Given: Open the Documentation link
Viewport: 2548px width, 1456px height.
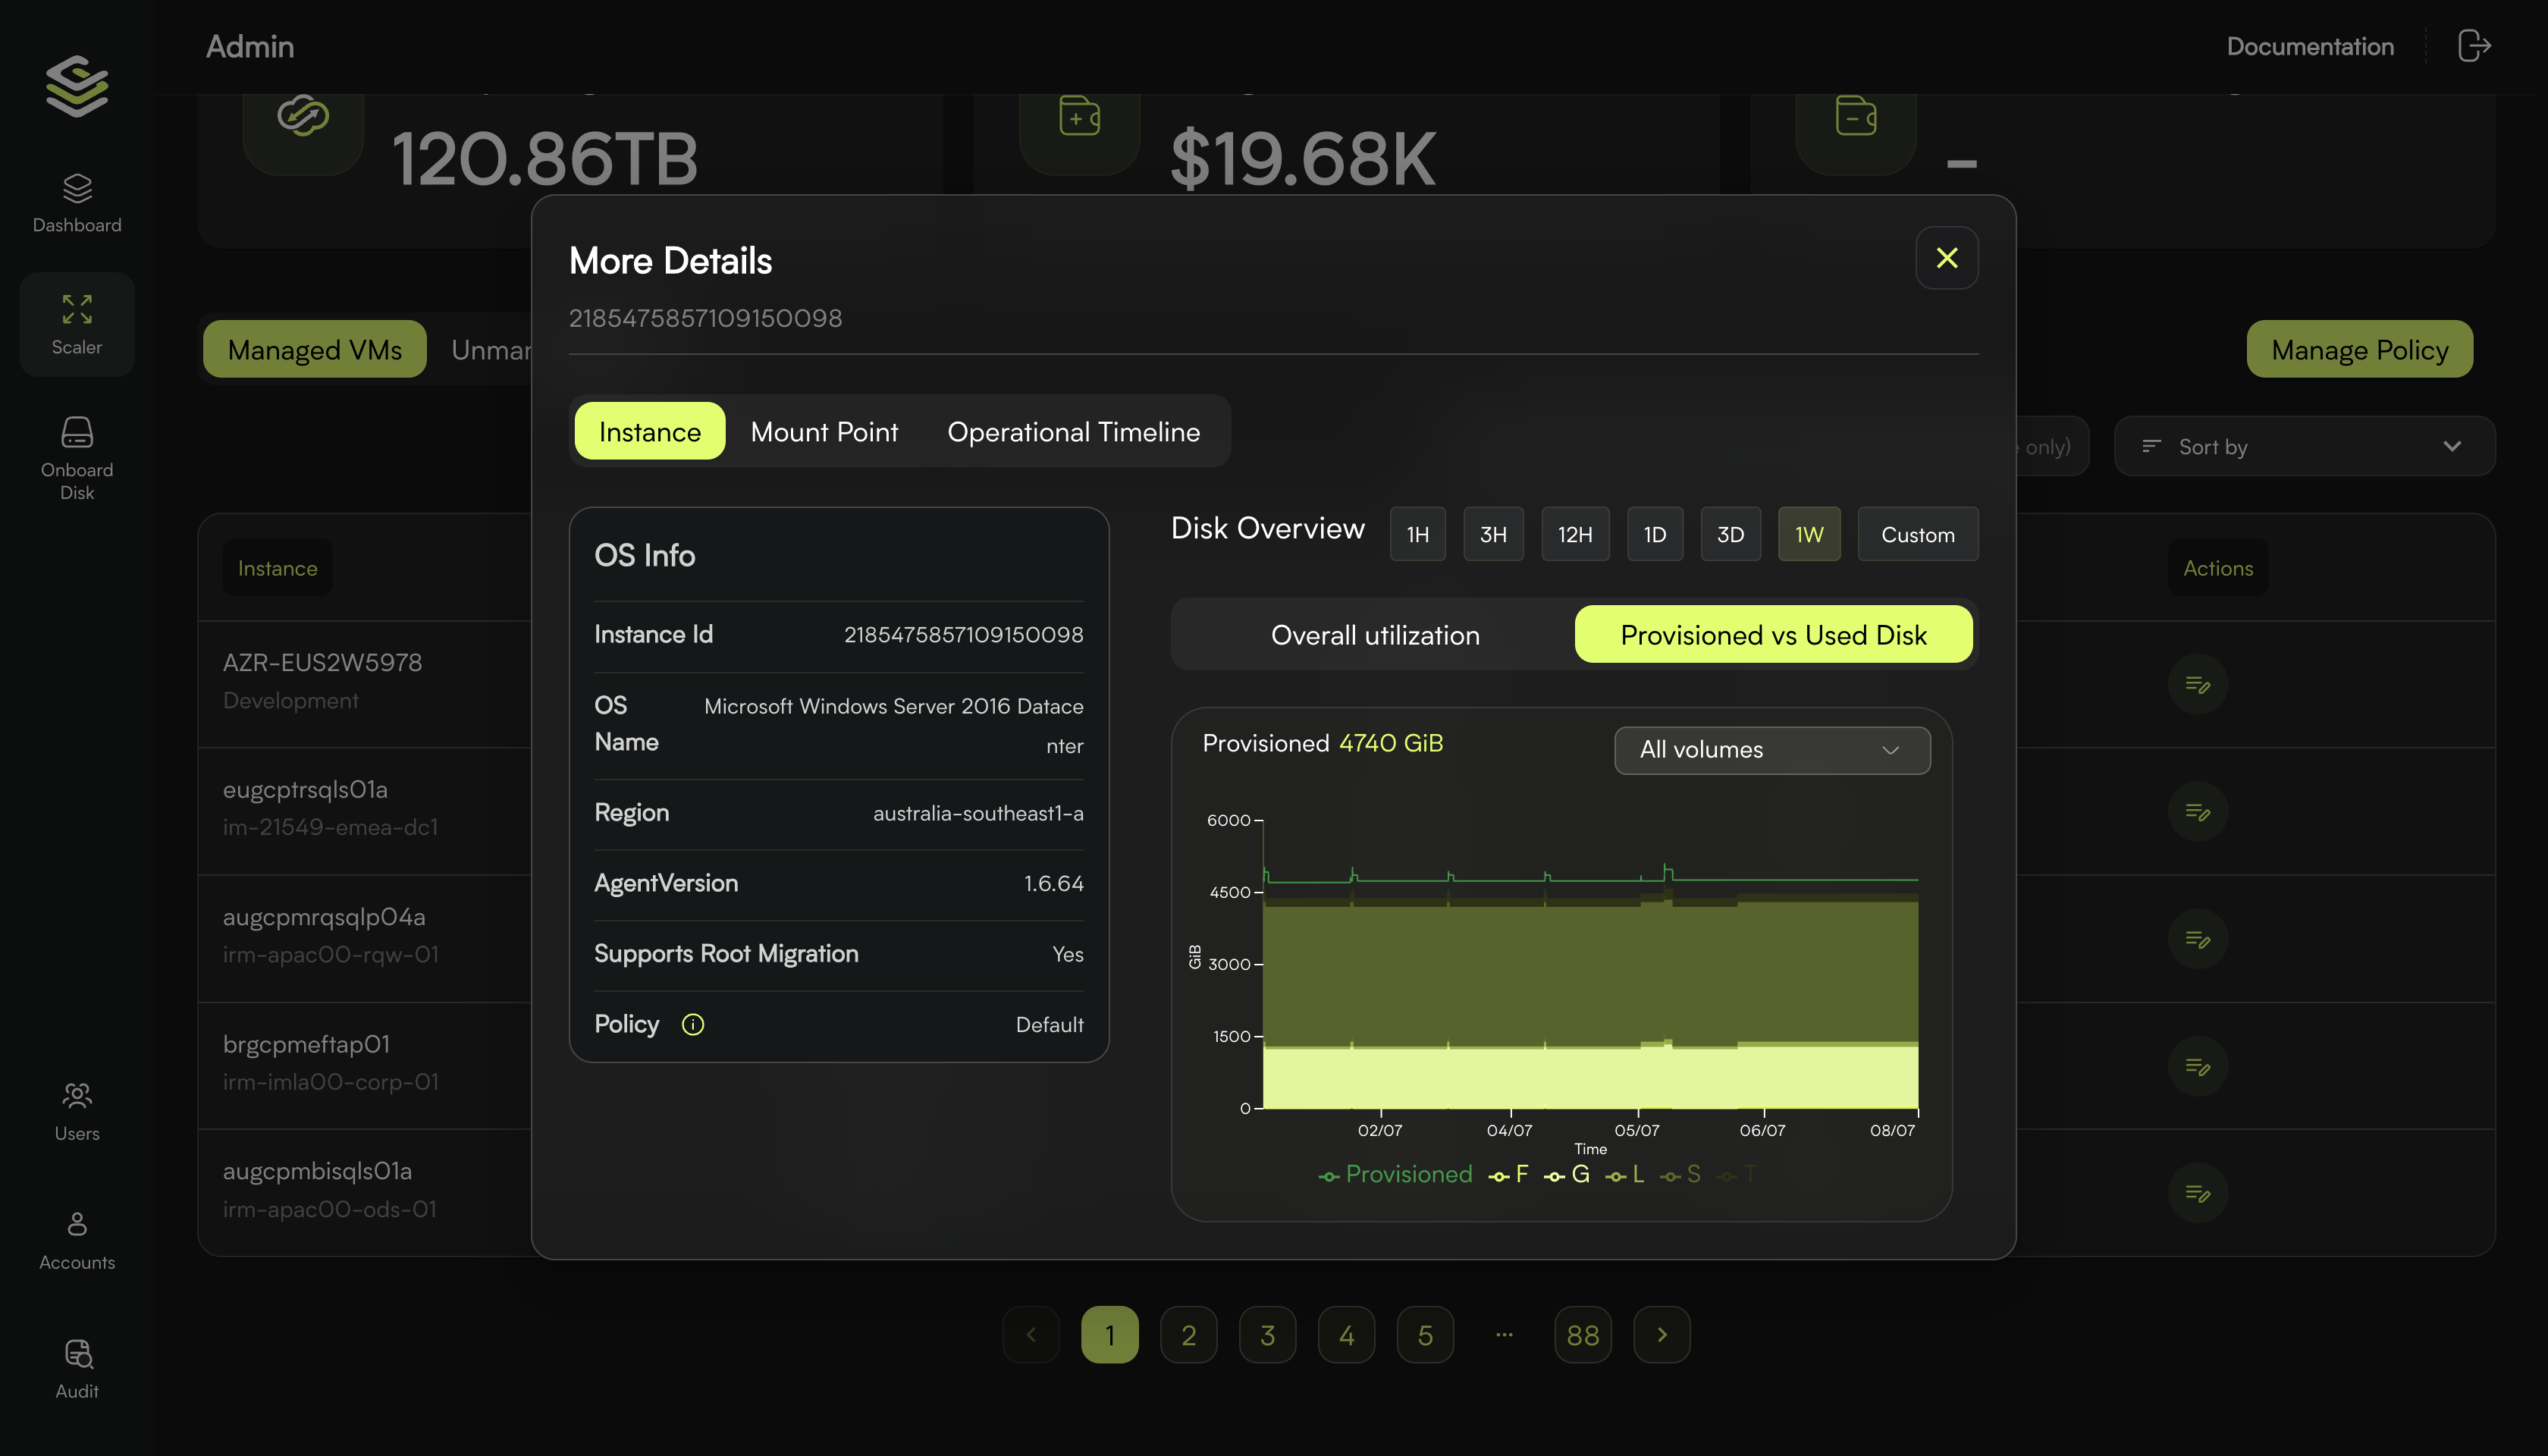Looking at the screenshot, I should 2310,46.
